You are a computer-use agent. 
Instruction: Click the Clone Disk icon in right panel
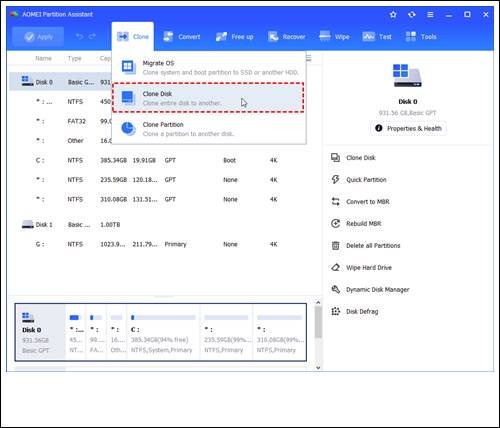(335, 157)
